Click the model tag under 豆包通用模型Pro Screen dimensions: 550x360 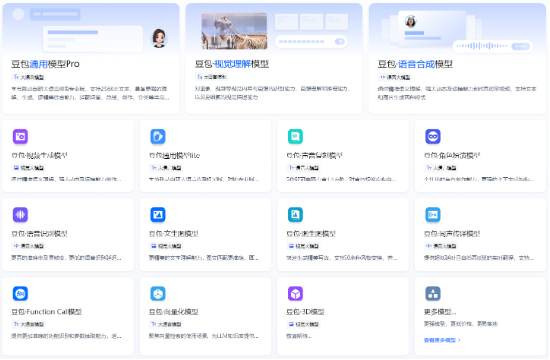(28, 77)
